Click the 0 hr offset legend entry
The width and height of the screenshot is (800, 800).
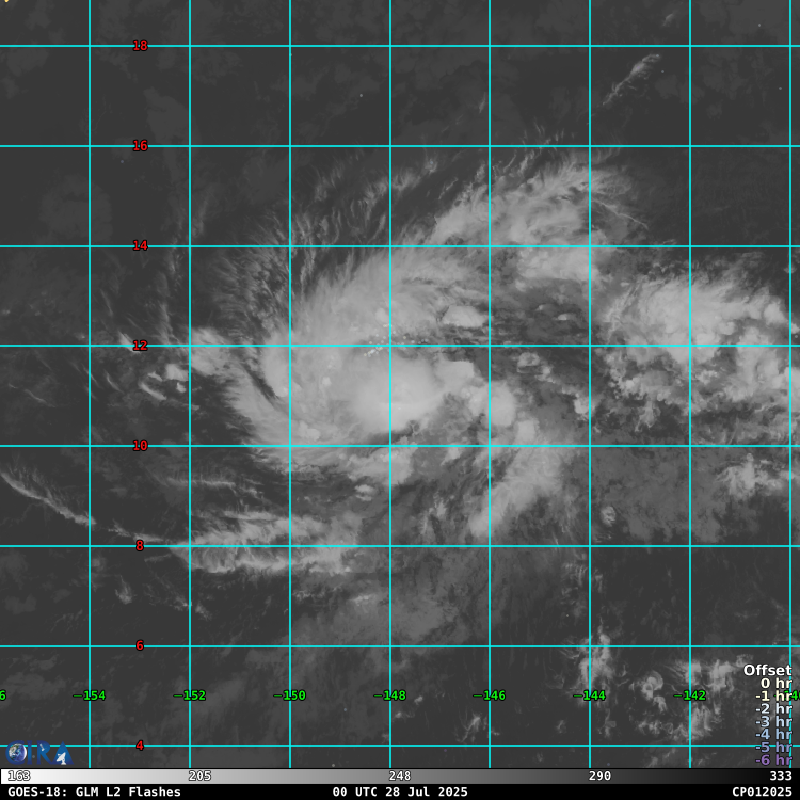pos(775,683)
